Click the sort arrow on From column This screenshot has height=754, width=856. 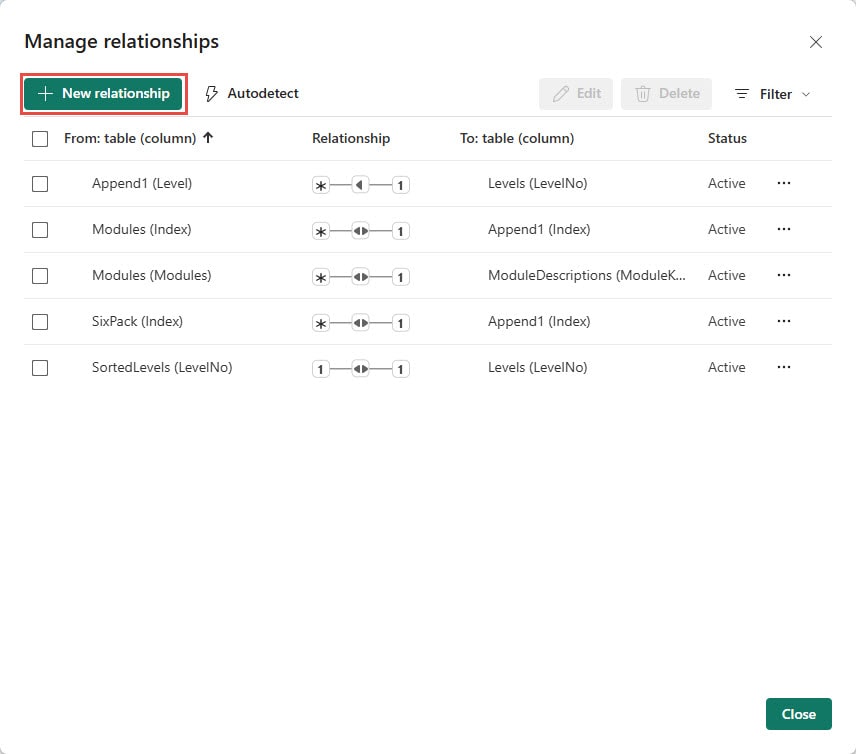[208, 139]
